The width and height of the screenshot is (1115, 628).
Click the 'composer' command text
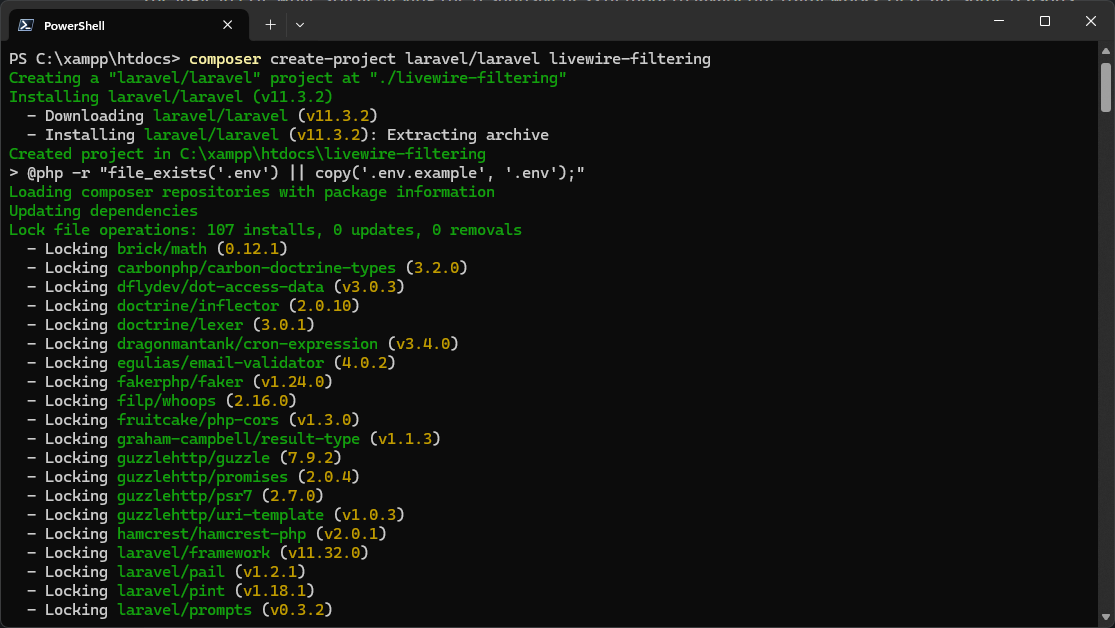coord(225,59)
